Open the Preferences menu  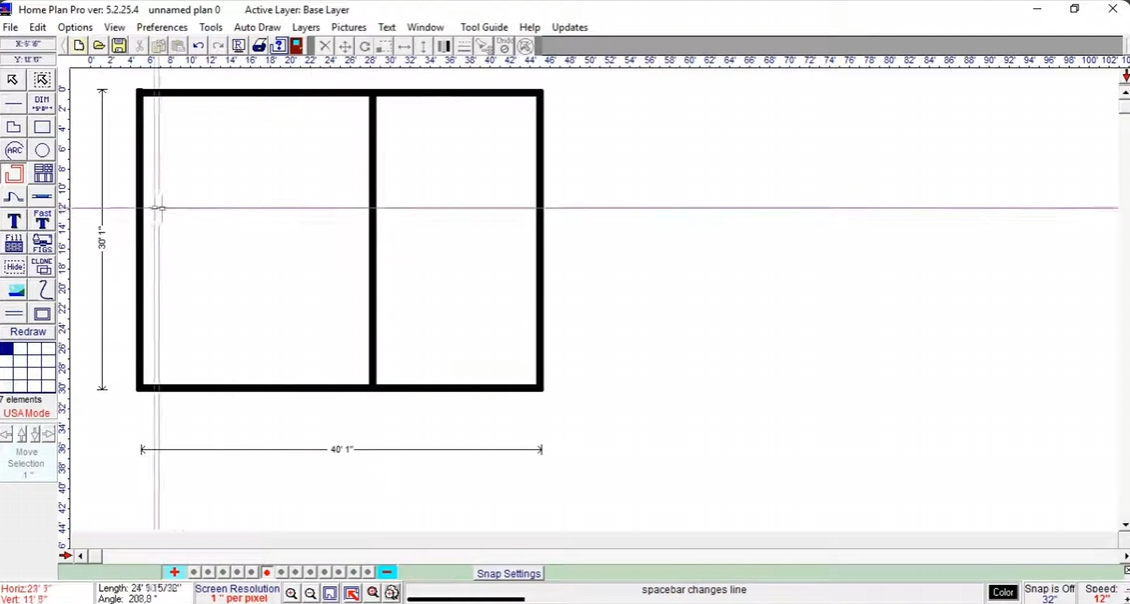(161, 27)
